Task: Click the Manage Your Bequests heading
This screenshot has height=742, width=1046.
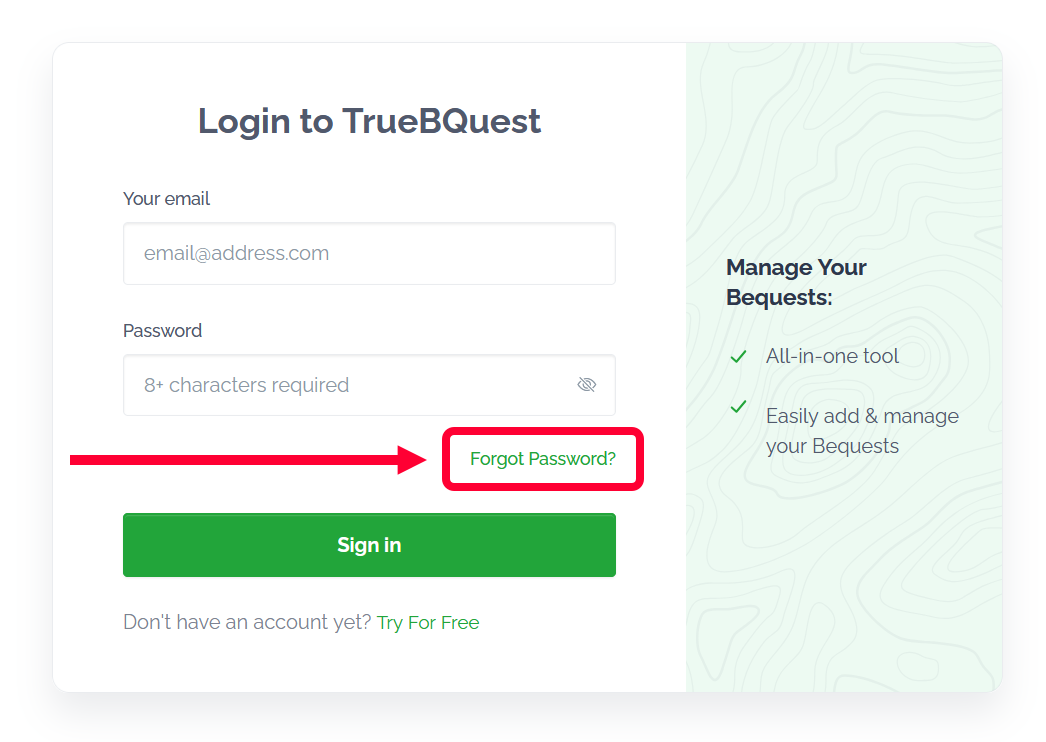Action: (796, 282)
